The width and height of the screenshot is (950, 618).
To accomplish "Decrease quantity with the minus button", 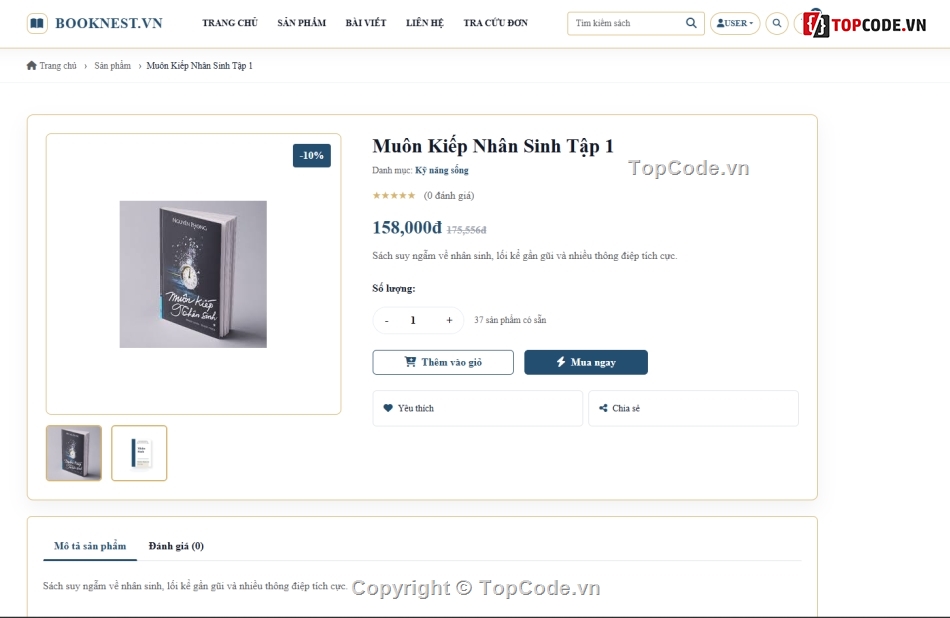I will pyautogui.click(x=387, y=320).
